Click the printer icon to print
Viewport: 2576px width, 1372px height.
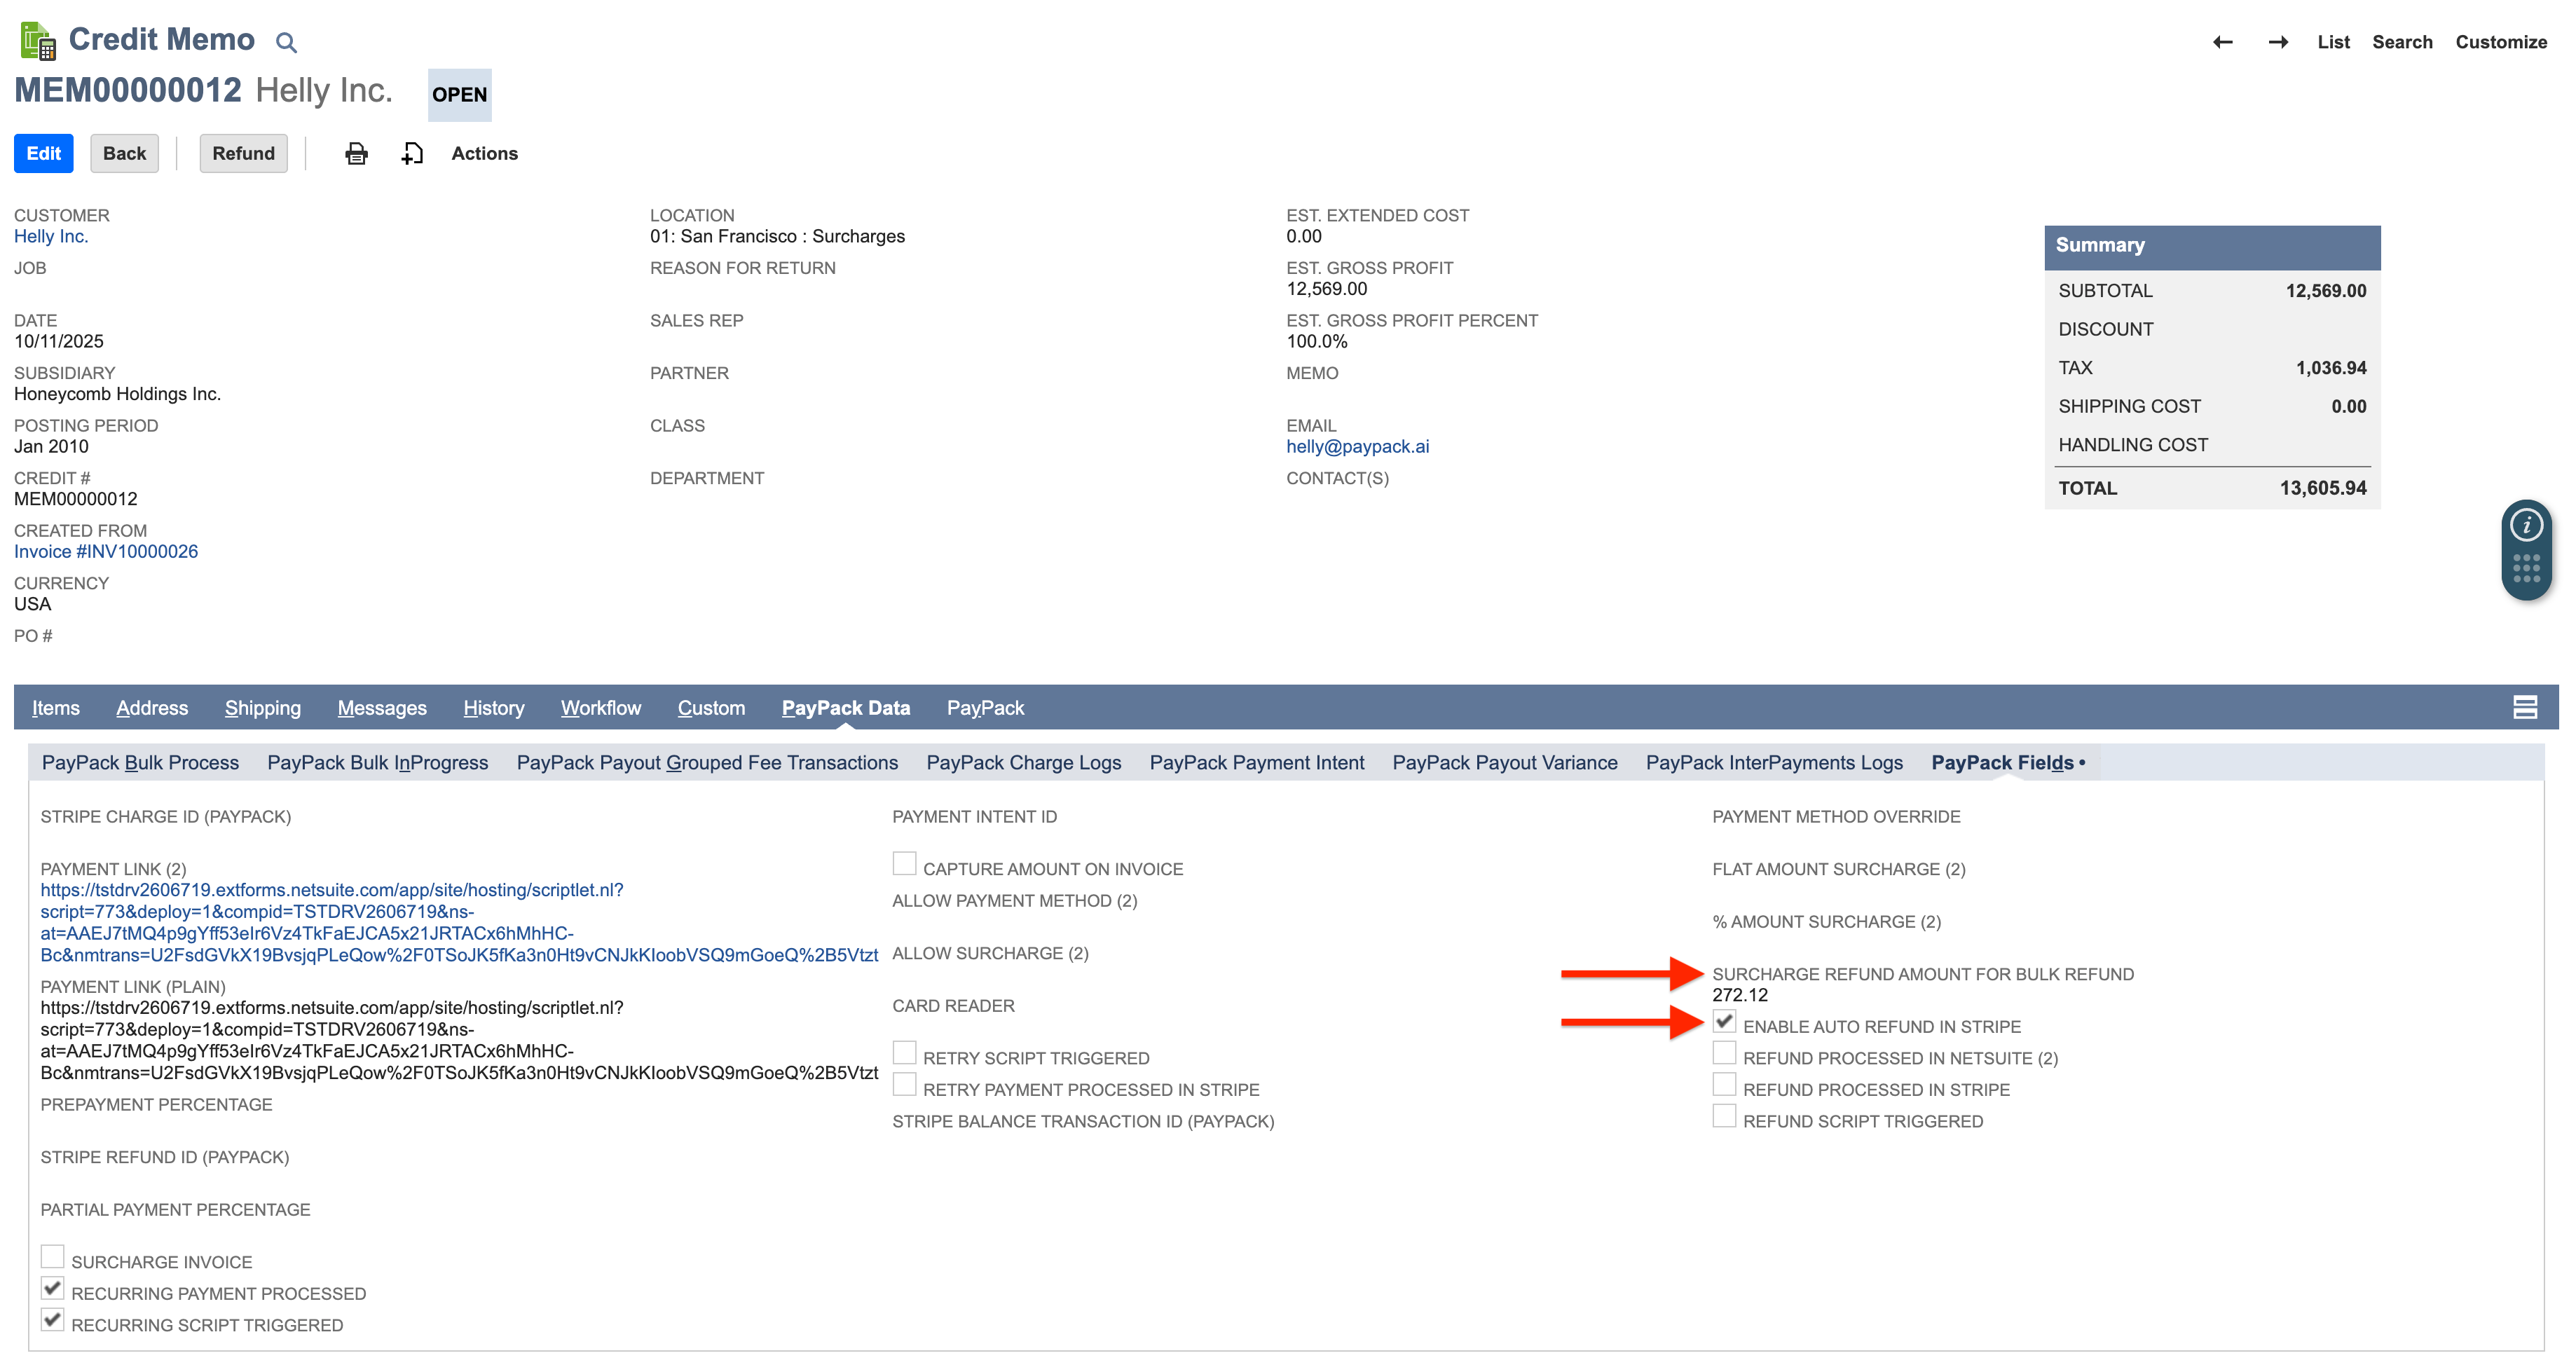coord(356,153)
